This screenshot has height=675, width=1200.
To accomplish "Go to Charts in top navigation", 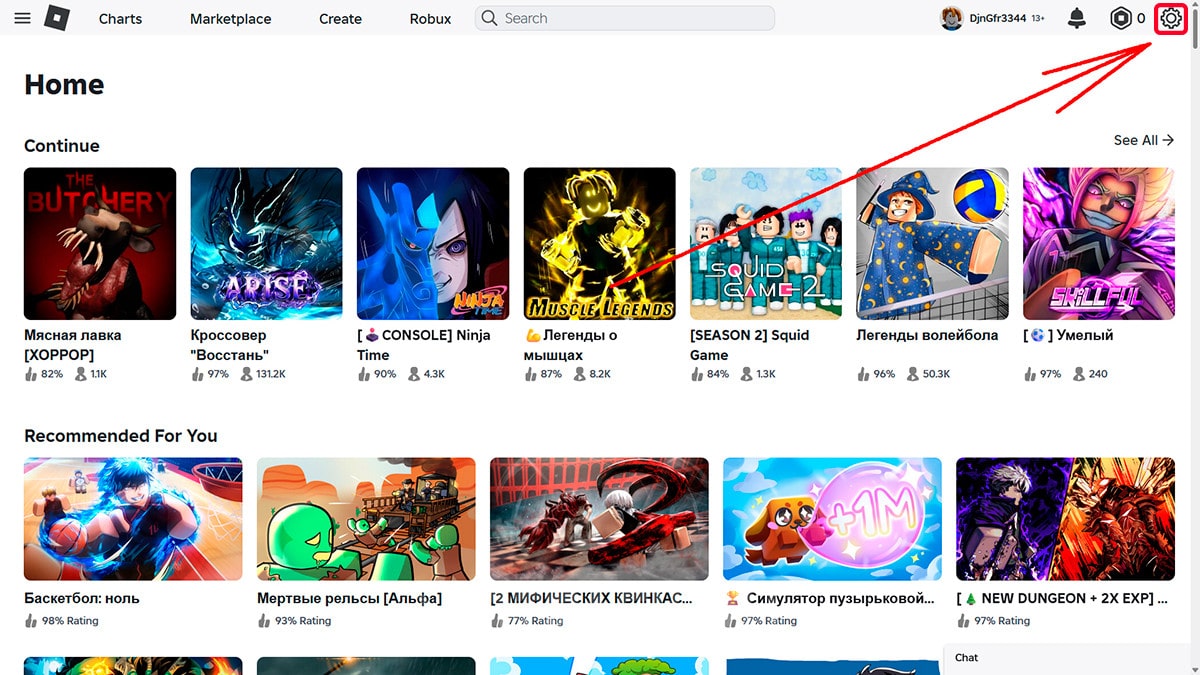I will pos(120,19).
